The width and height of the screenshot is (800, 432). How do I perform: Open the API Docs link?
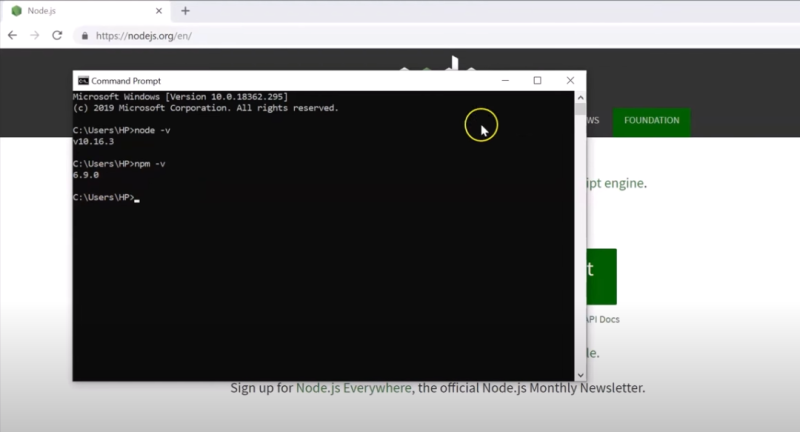(602, 320)
